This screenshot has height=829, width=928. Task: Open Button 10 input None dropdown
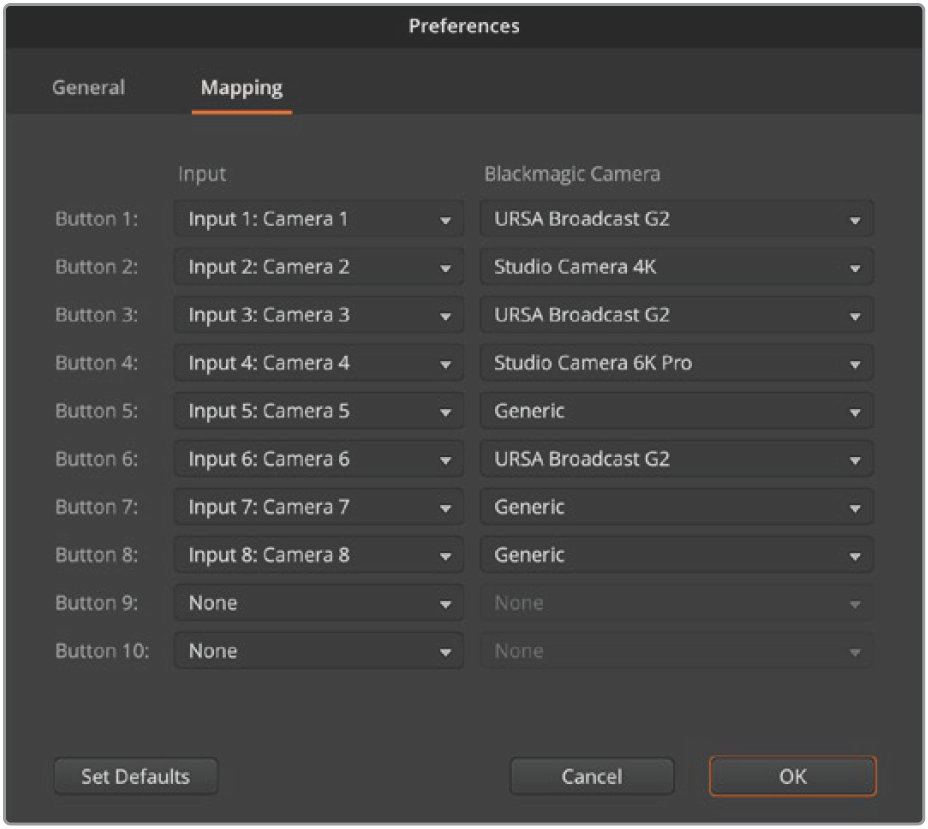tap(319, 650)
